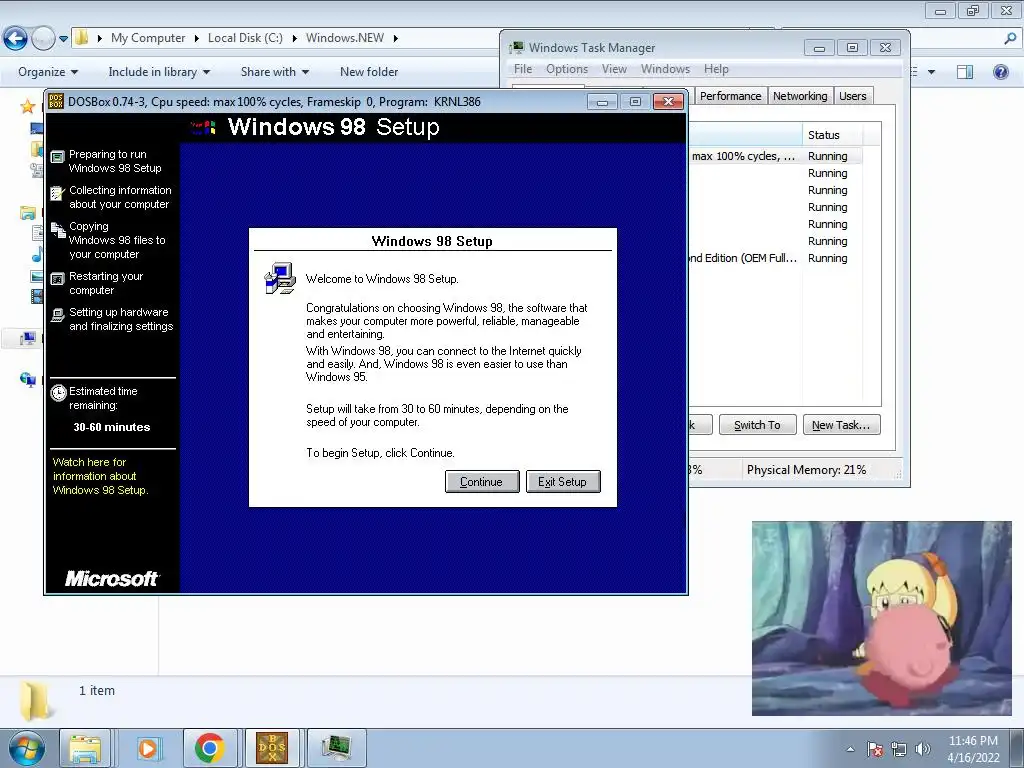Click the New Task... button

coord(841,425)
